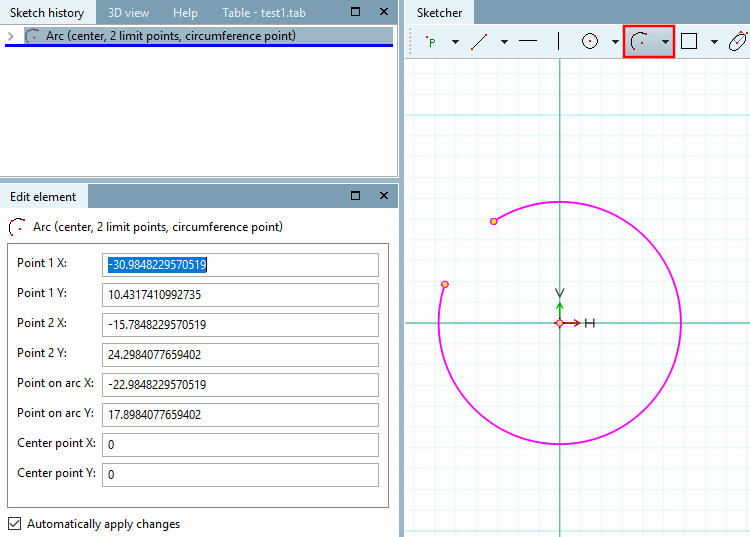Click the Point 1 Y input field
The width and height of the screenshot is (750, 537).
pyautogui.click(x=242, y=295)
